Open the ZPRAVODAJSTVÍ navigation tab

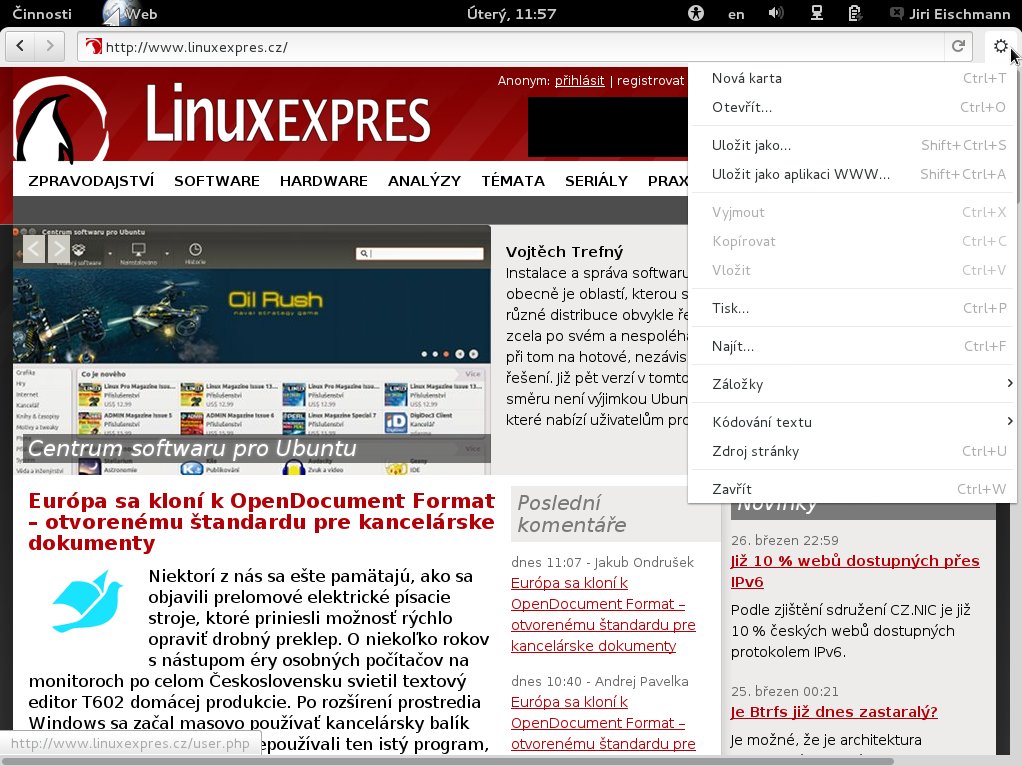click(x=91, y=181)
